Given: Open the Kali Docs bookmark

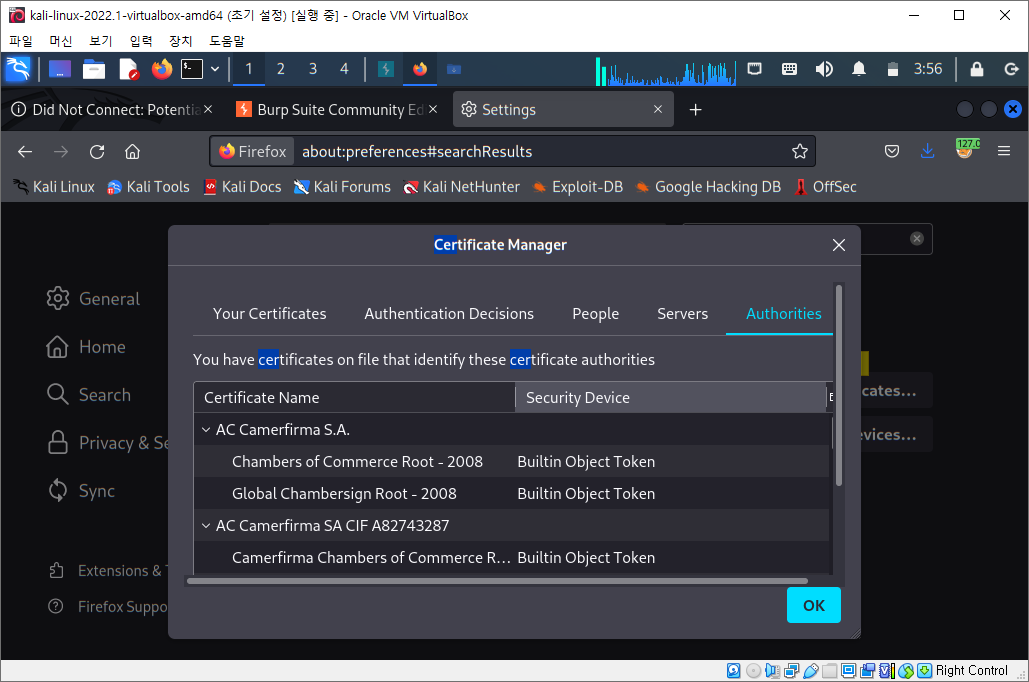Looking at the screenshot, I should click(x=242, y=187).
